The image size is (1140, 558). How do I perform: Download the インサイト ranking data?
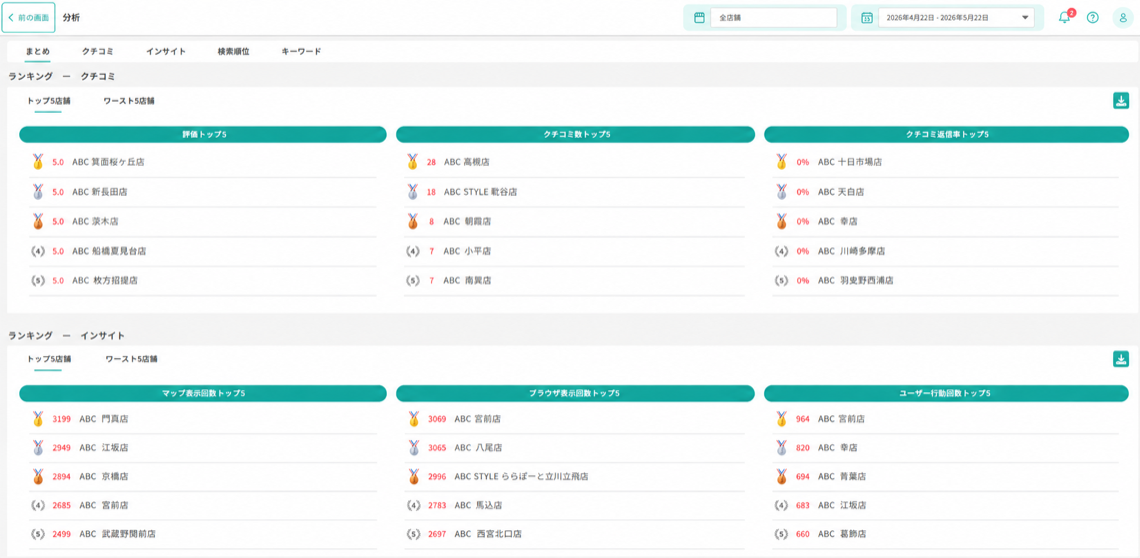(x=1120, y=359)
